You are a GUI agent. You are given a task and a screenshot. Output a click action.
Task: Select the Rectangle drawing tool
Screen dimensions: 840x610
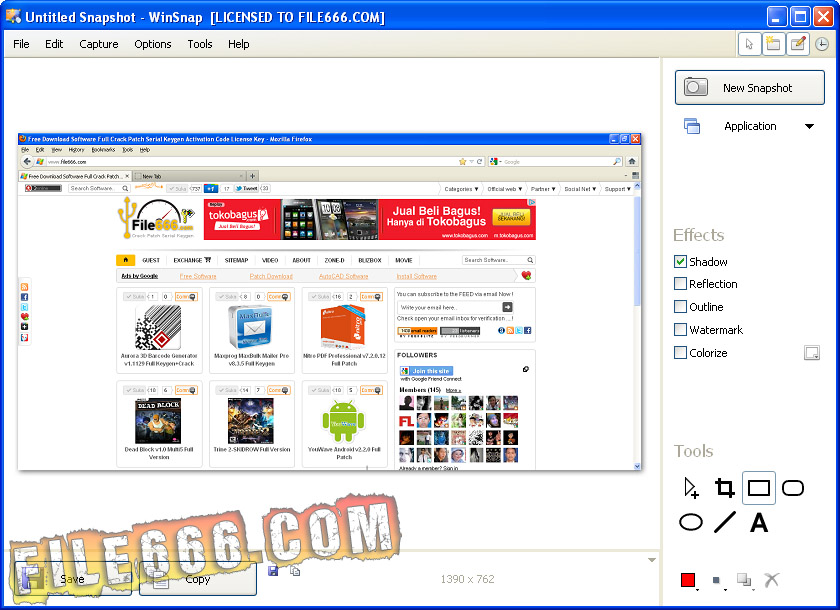[x=759, y=488]
